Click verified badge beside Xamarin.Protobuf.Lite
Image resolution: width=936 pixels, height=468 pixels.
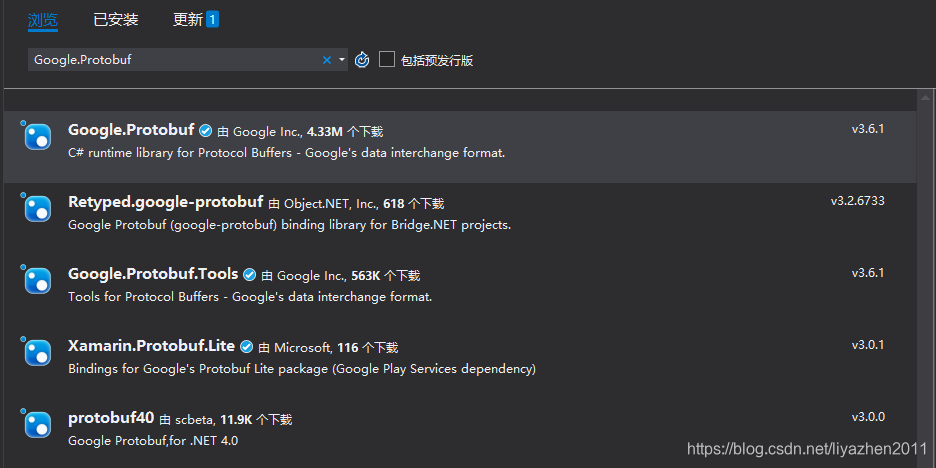pyautogui.click(x=246, y=347)
